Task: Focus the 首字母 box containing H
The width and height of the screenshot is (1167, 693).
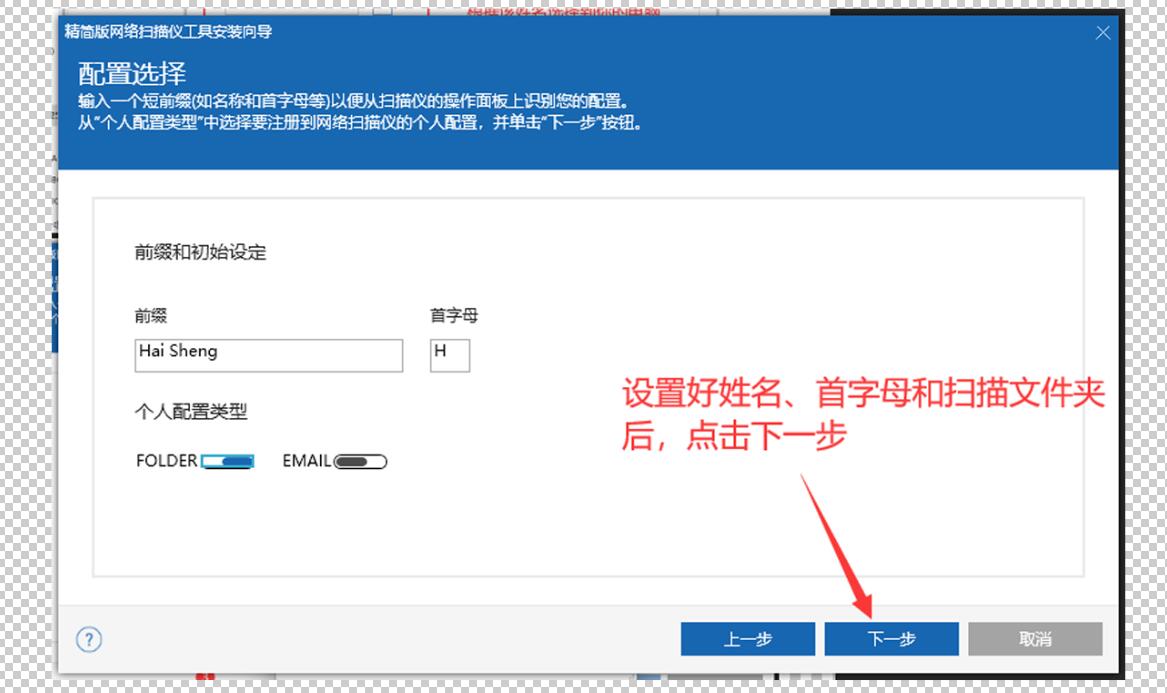Action: (x=449, y=355)
